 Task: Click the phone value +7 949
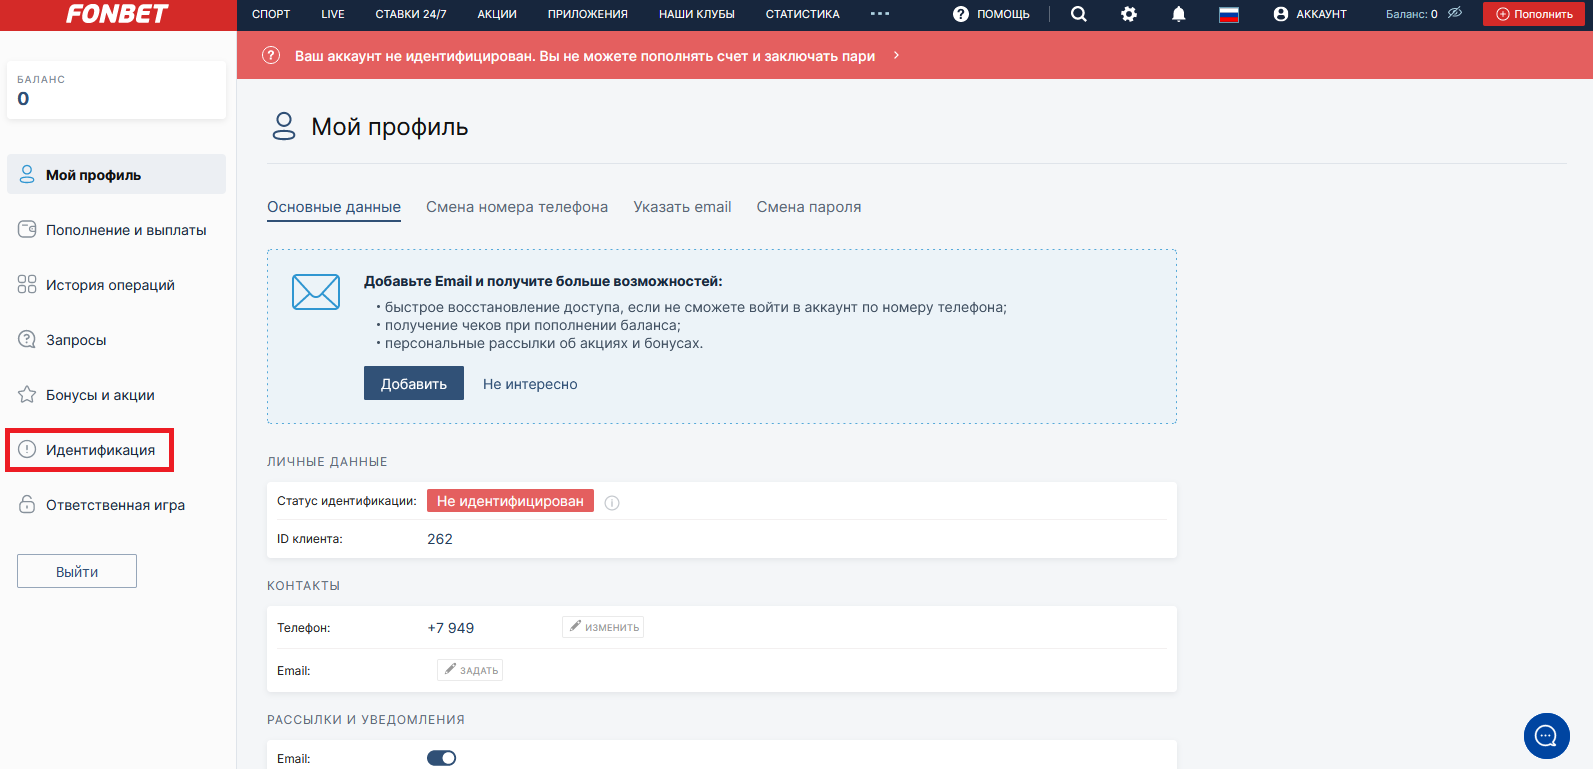point(451,628)
